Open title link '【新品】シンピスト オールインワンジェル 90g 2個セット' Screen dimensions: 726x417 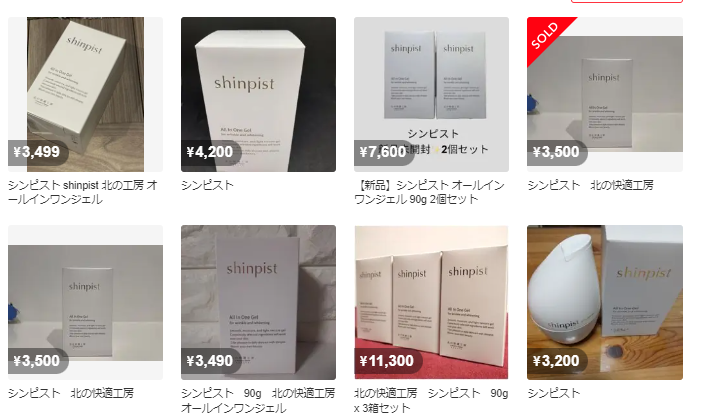click(x=429, y=193)
